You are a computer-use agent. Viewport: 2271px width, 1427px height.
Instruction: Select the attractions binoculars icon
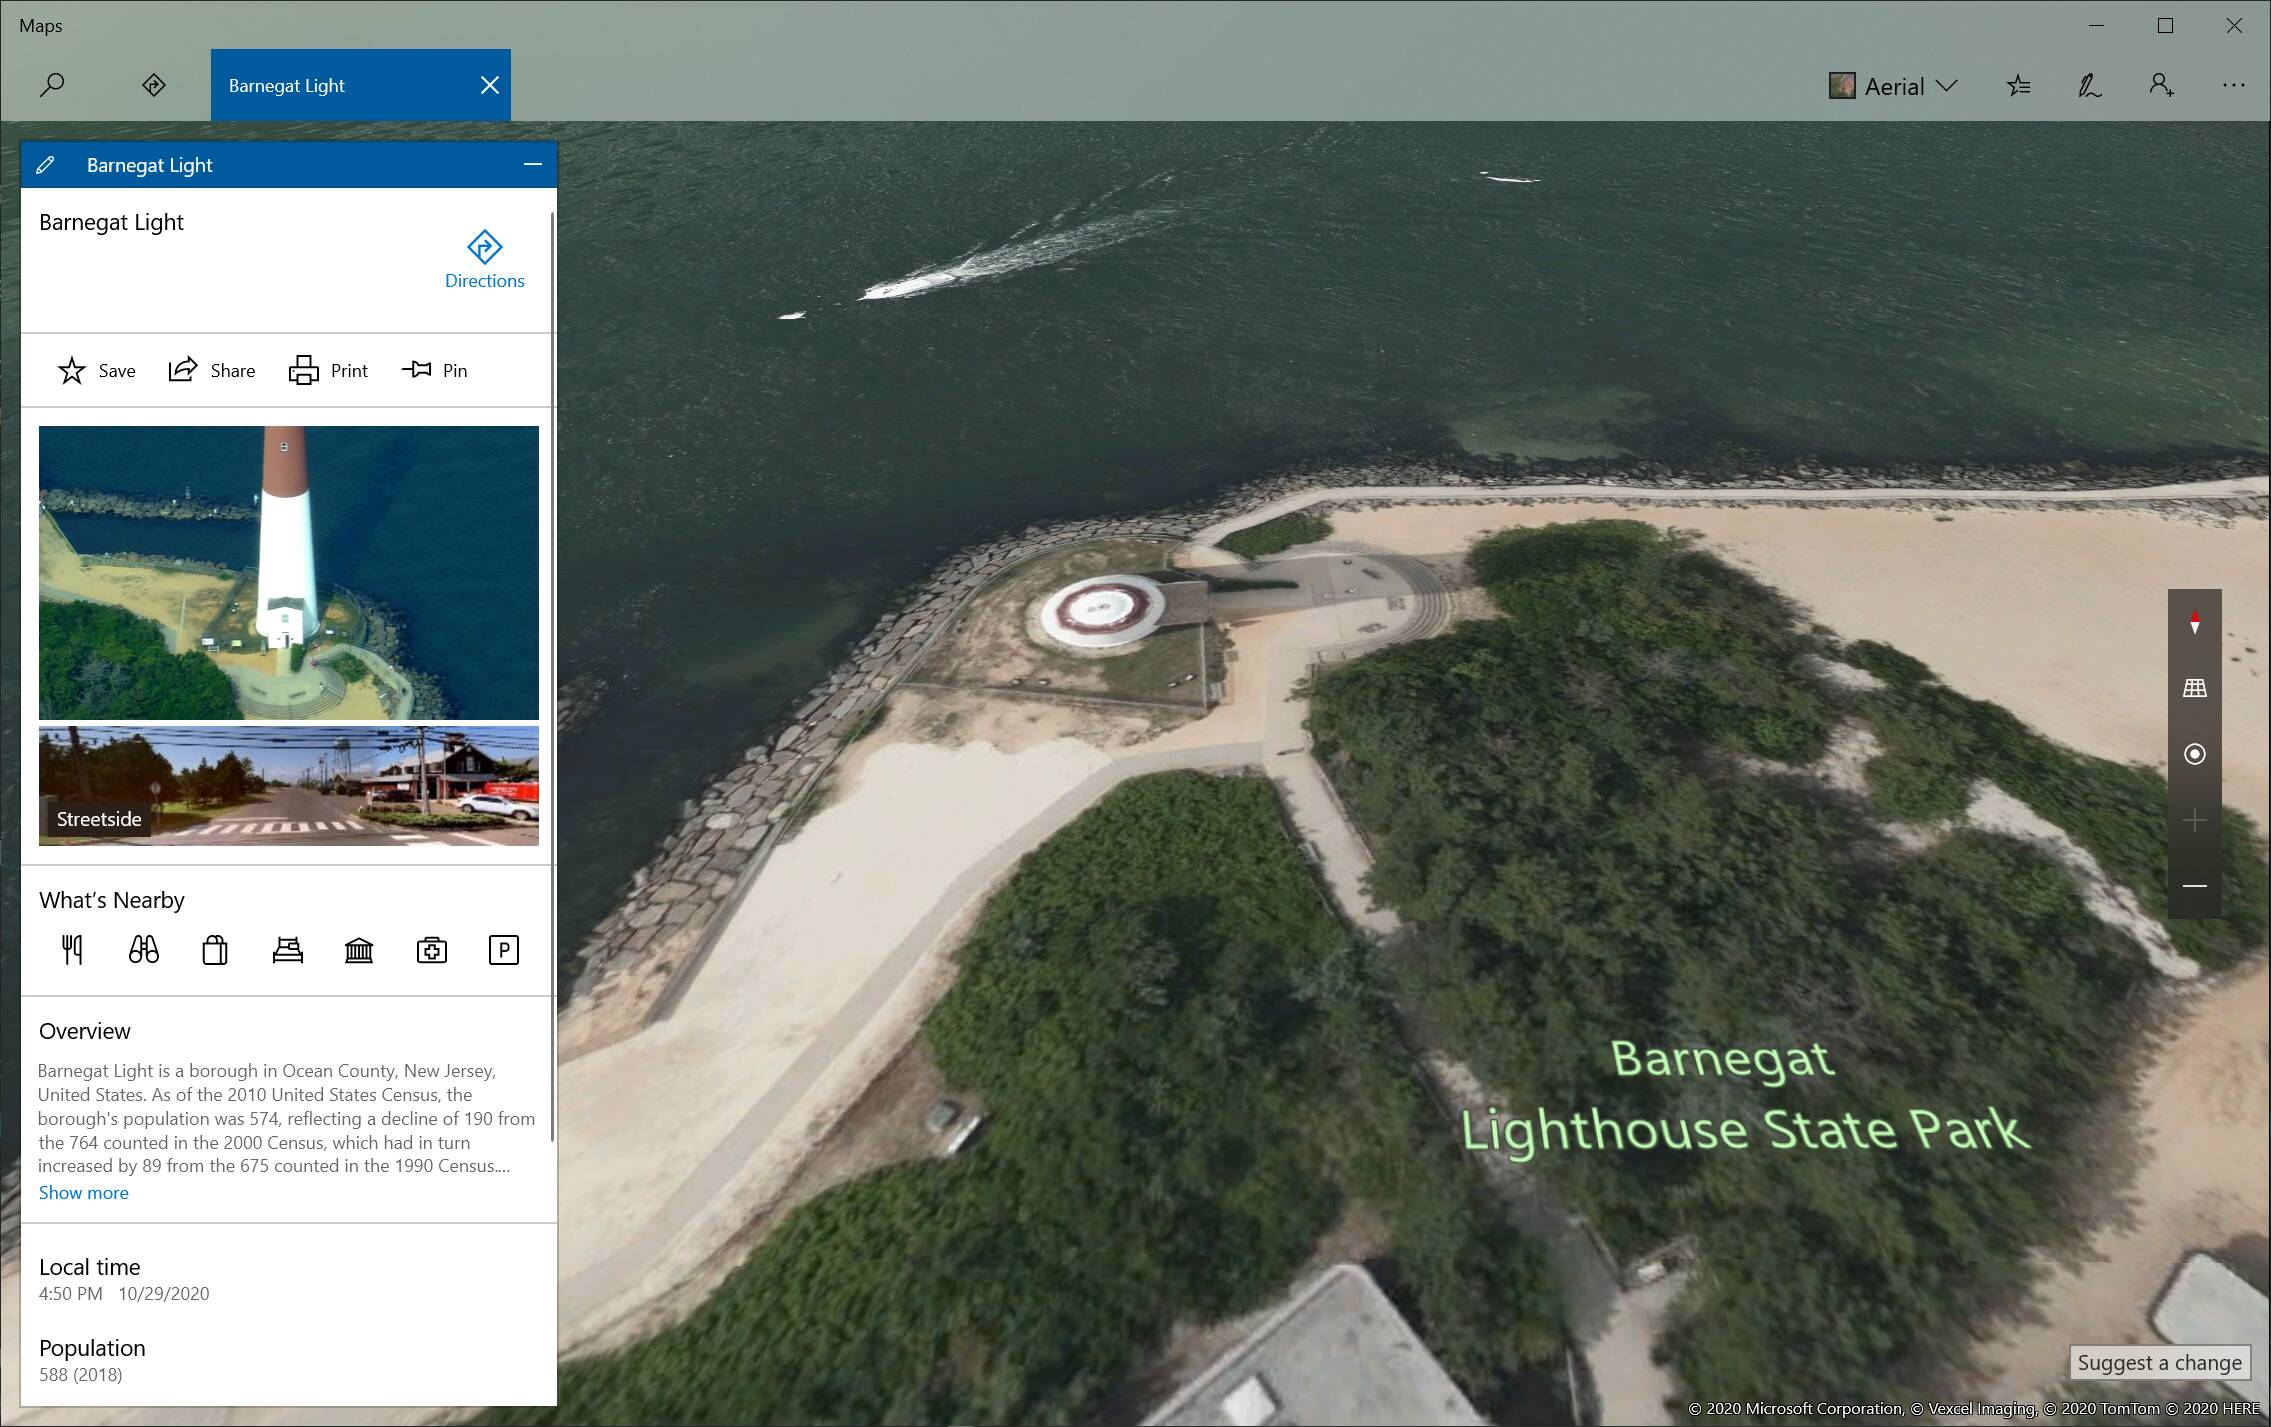point(143,949)
